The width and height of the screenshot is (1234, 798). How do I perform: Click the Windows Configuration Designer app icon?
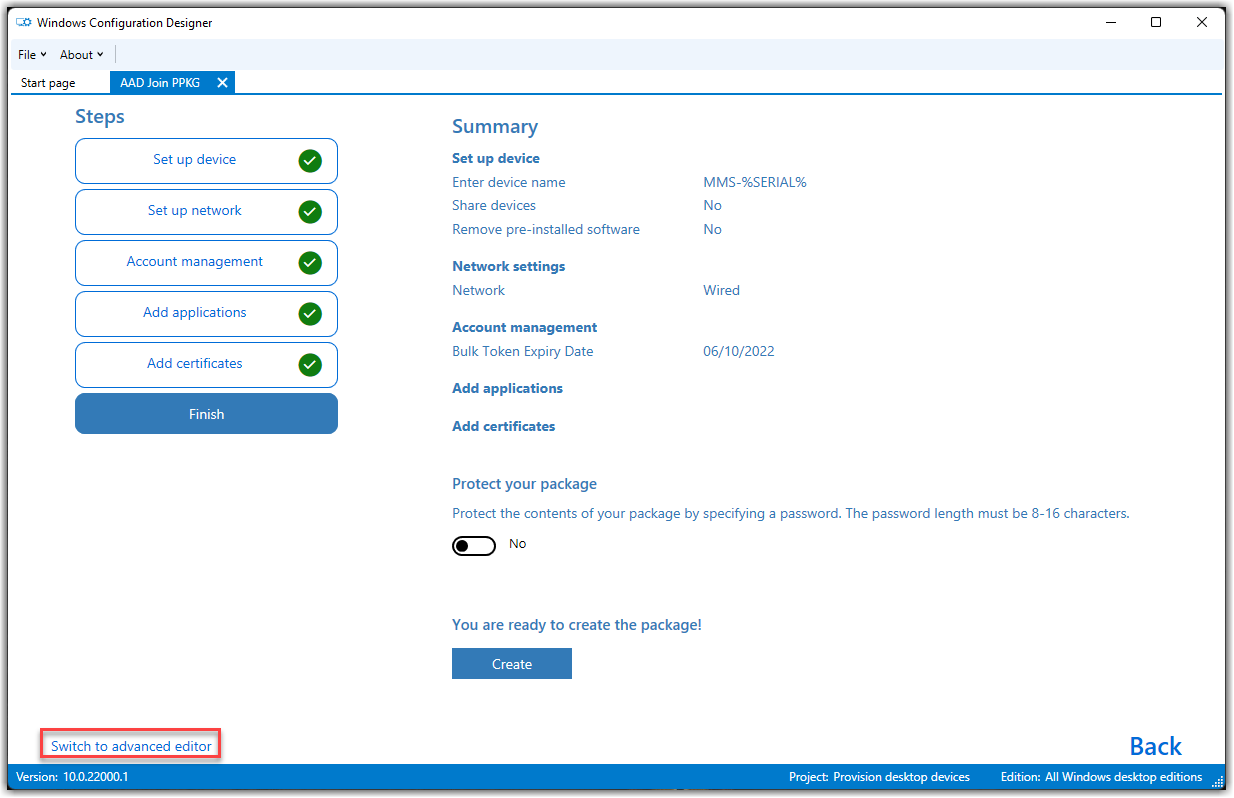click(x=23, y=22)
